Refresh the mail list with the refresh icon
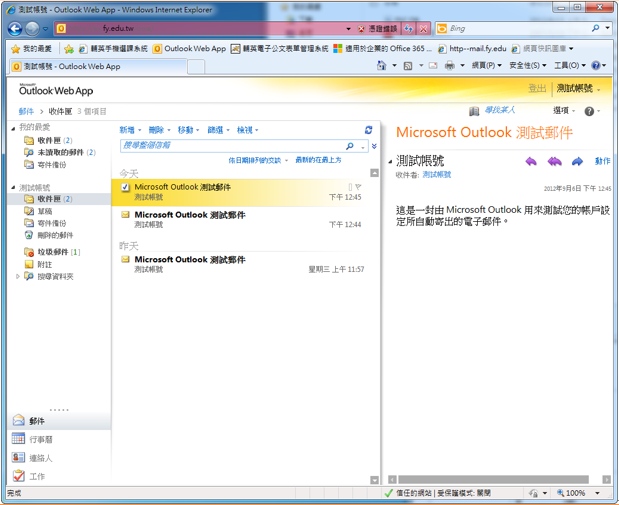Screen dimensions: 619x505 pos(369,130)
